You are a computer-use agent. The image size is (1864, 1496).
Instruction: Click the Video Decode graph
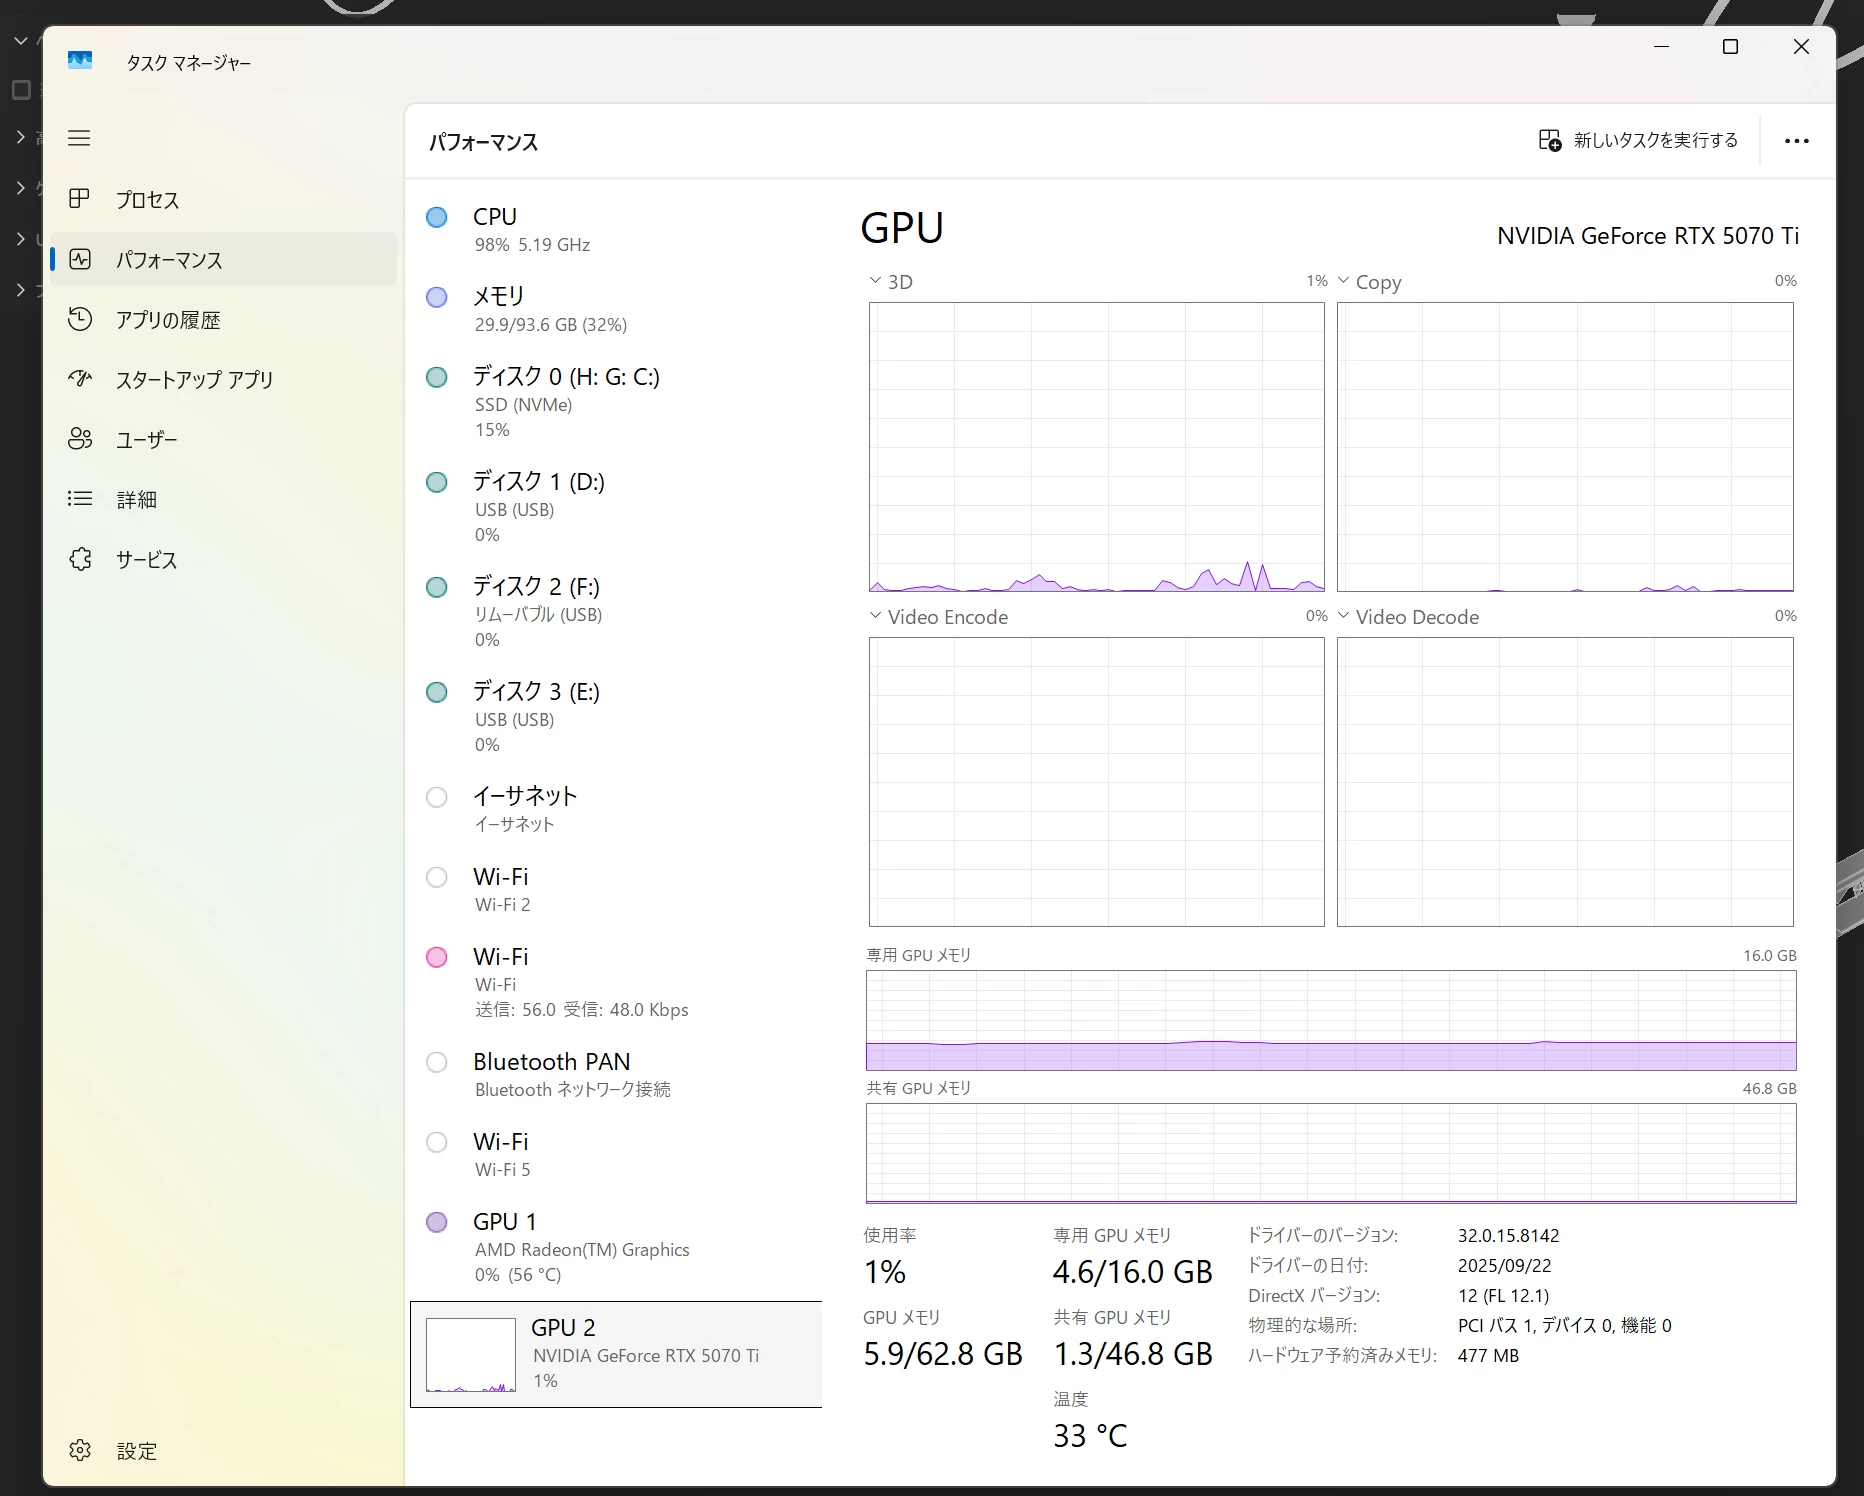pos(1565,782)
